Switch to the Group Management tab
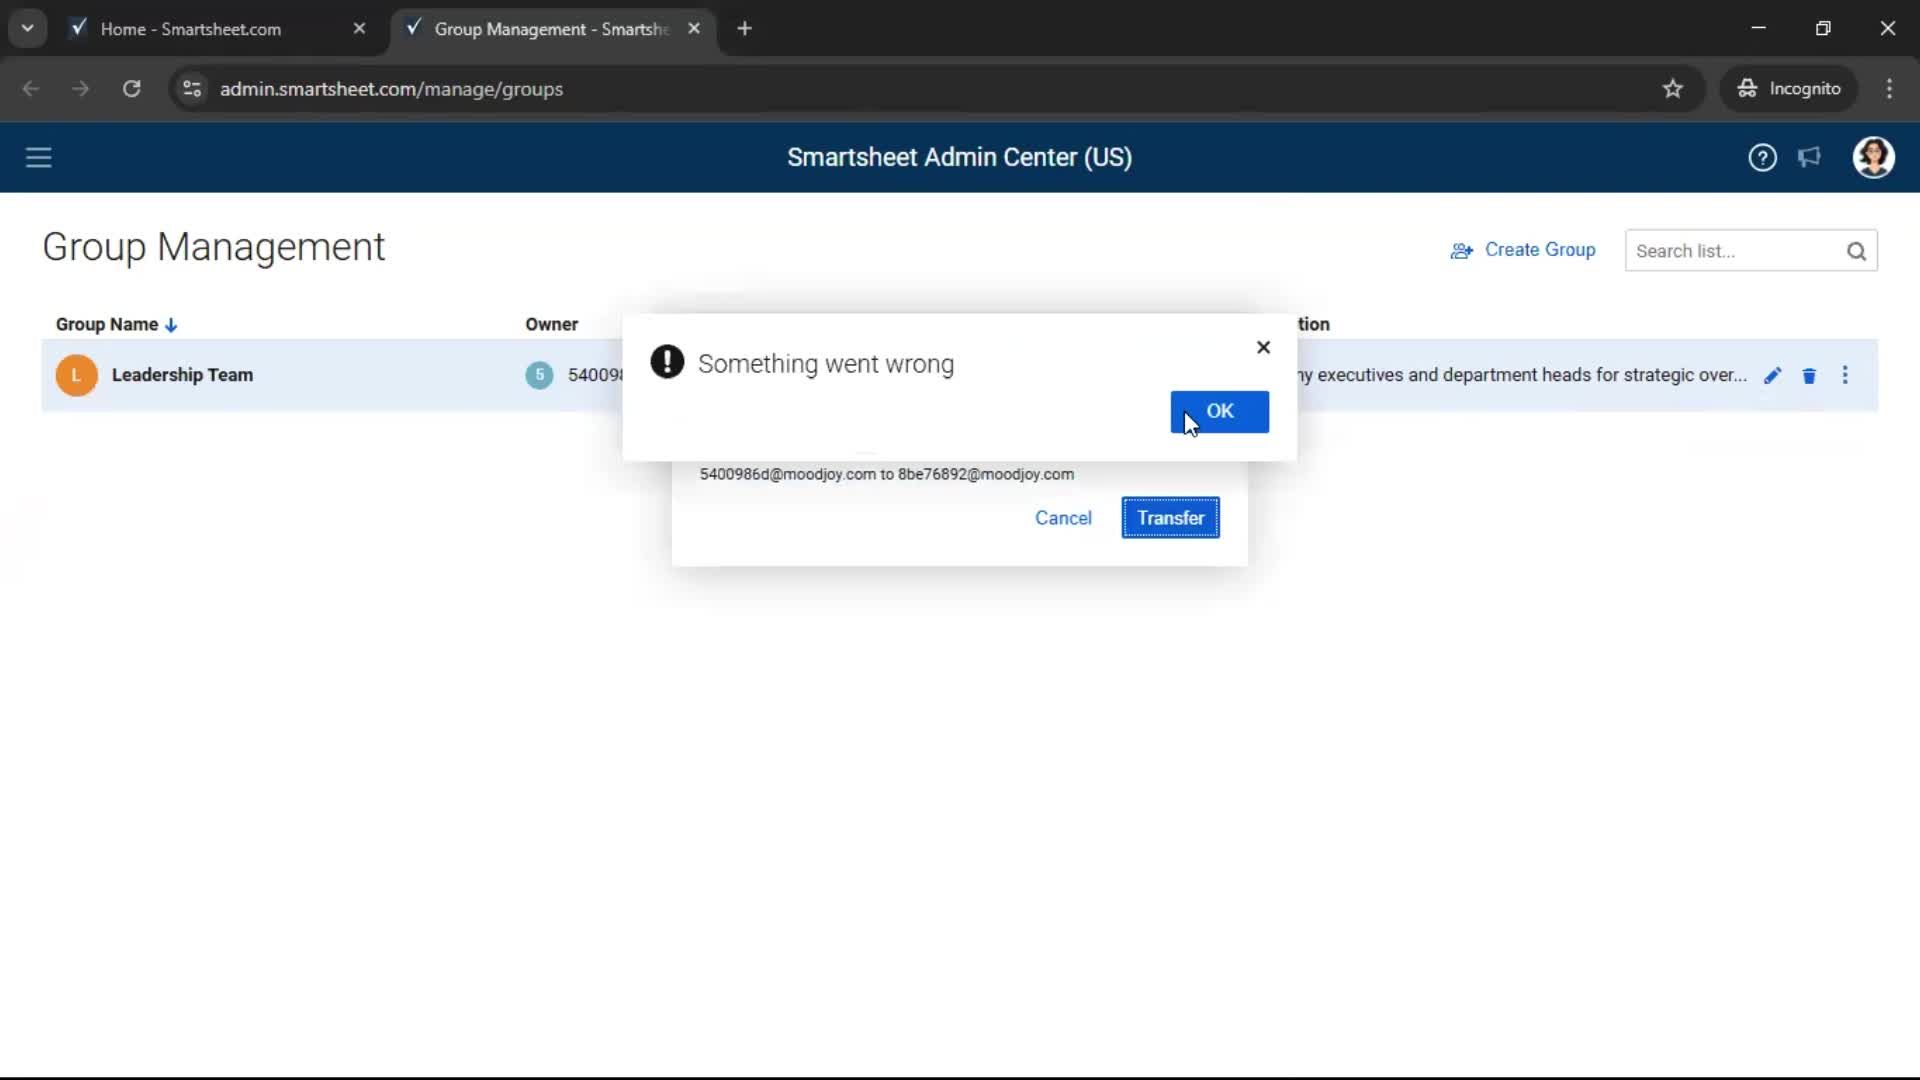The width and height of the screenshot is (1920, 1080). pos(540,29)
